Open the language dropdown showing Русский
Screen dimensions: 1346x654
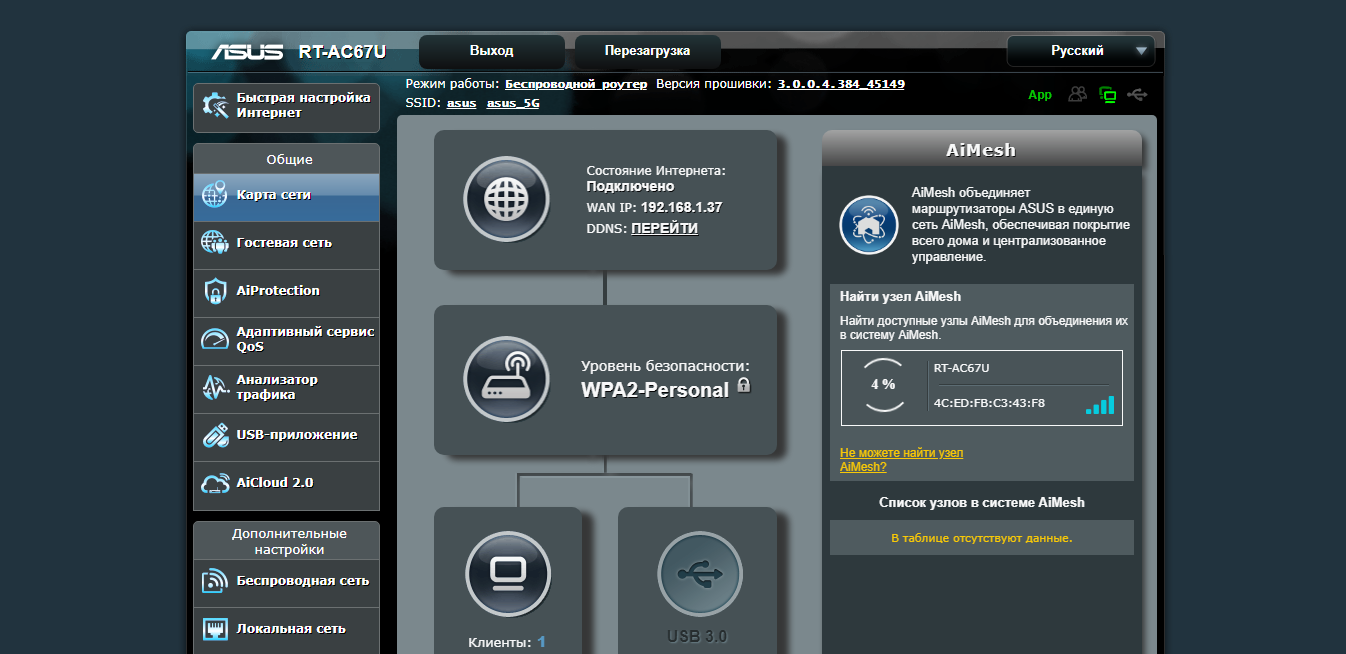click(x=1081, y=51)
